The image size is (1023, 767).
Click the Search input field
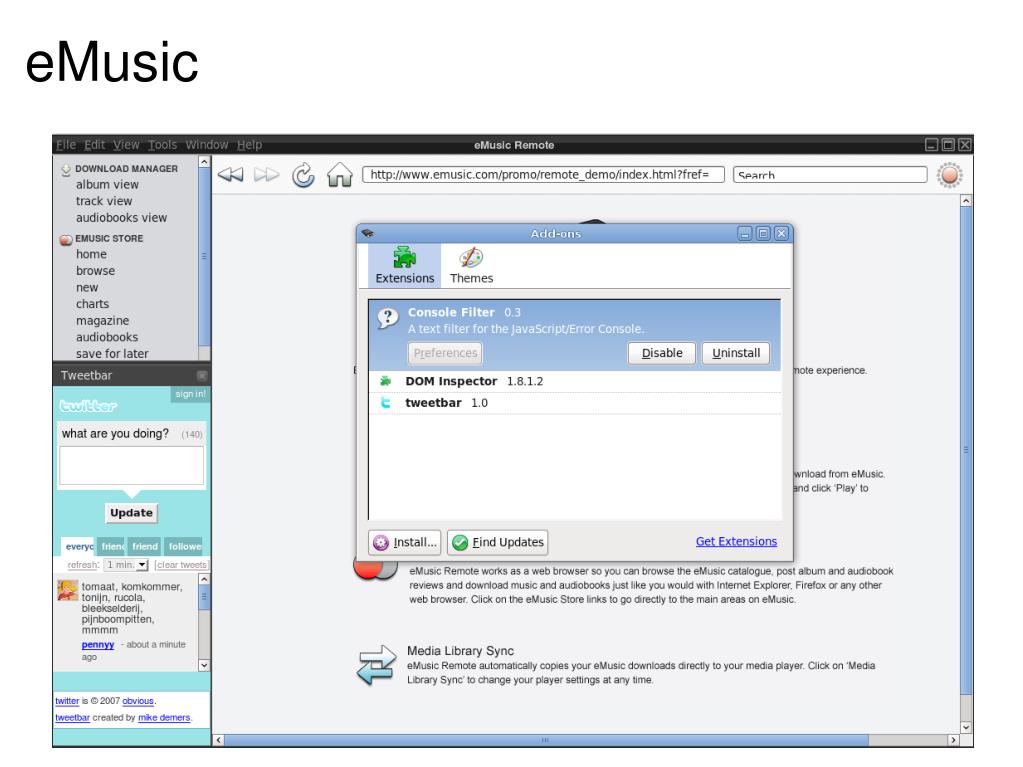click(x=830, y=175)
